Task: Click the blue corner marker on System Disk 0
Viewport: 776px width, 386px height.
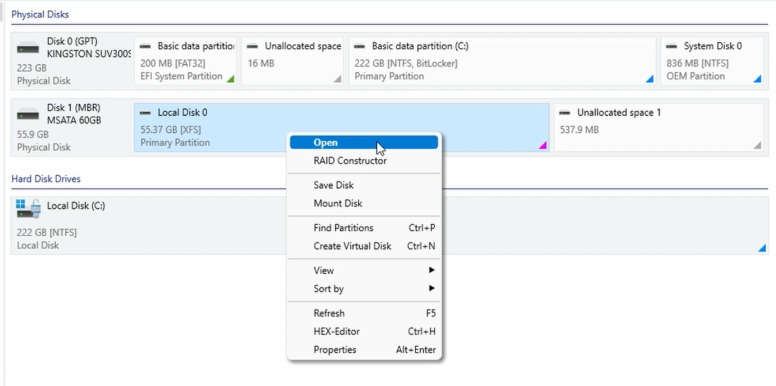Action: coord(757,78)
